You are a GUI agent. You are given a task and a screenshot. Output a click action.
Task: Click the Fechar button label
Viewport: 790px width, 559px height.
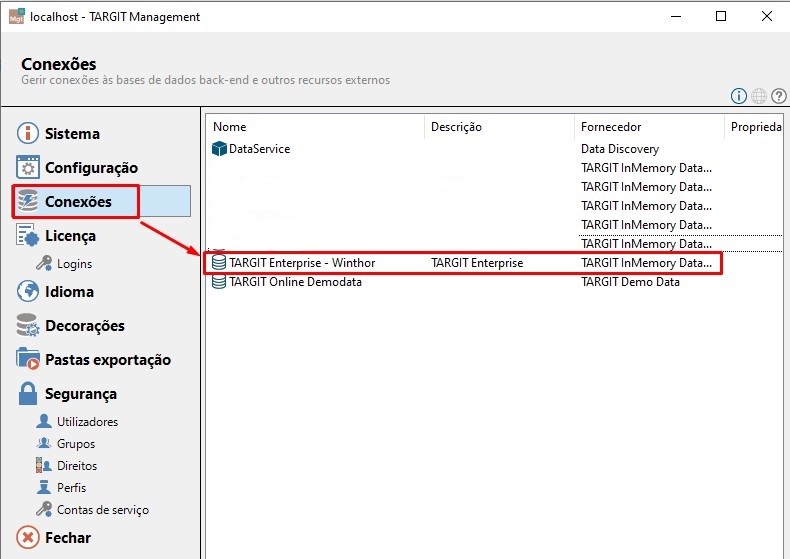point(68,538)
